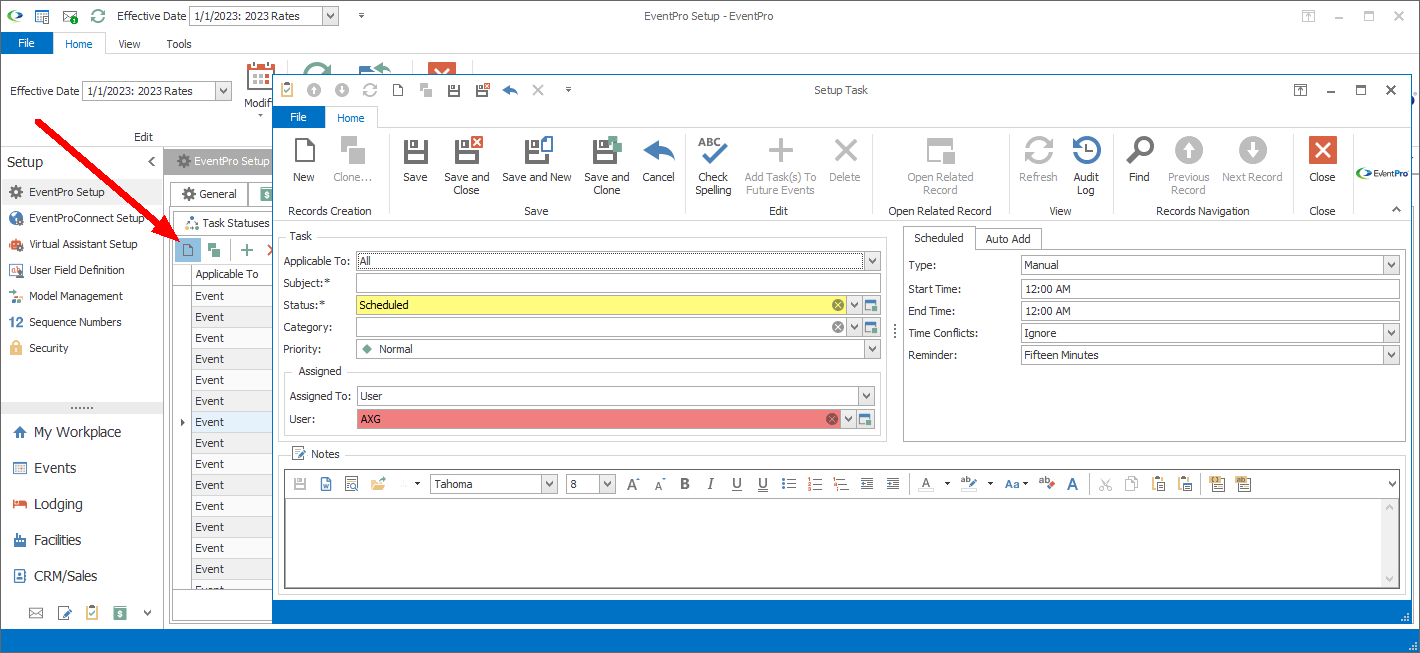This screenshot has height=653, width=1420.
Task: Click print preview icon in Notes toolbar
Action: tap(352, 484)
